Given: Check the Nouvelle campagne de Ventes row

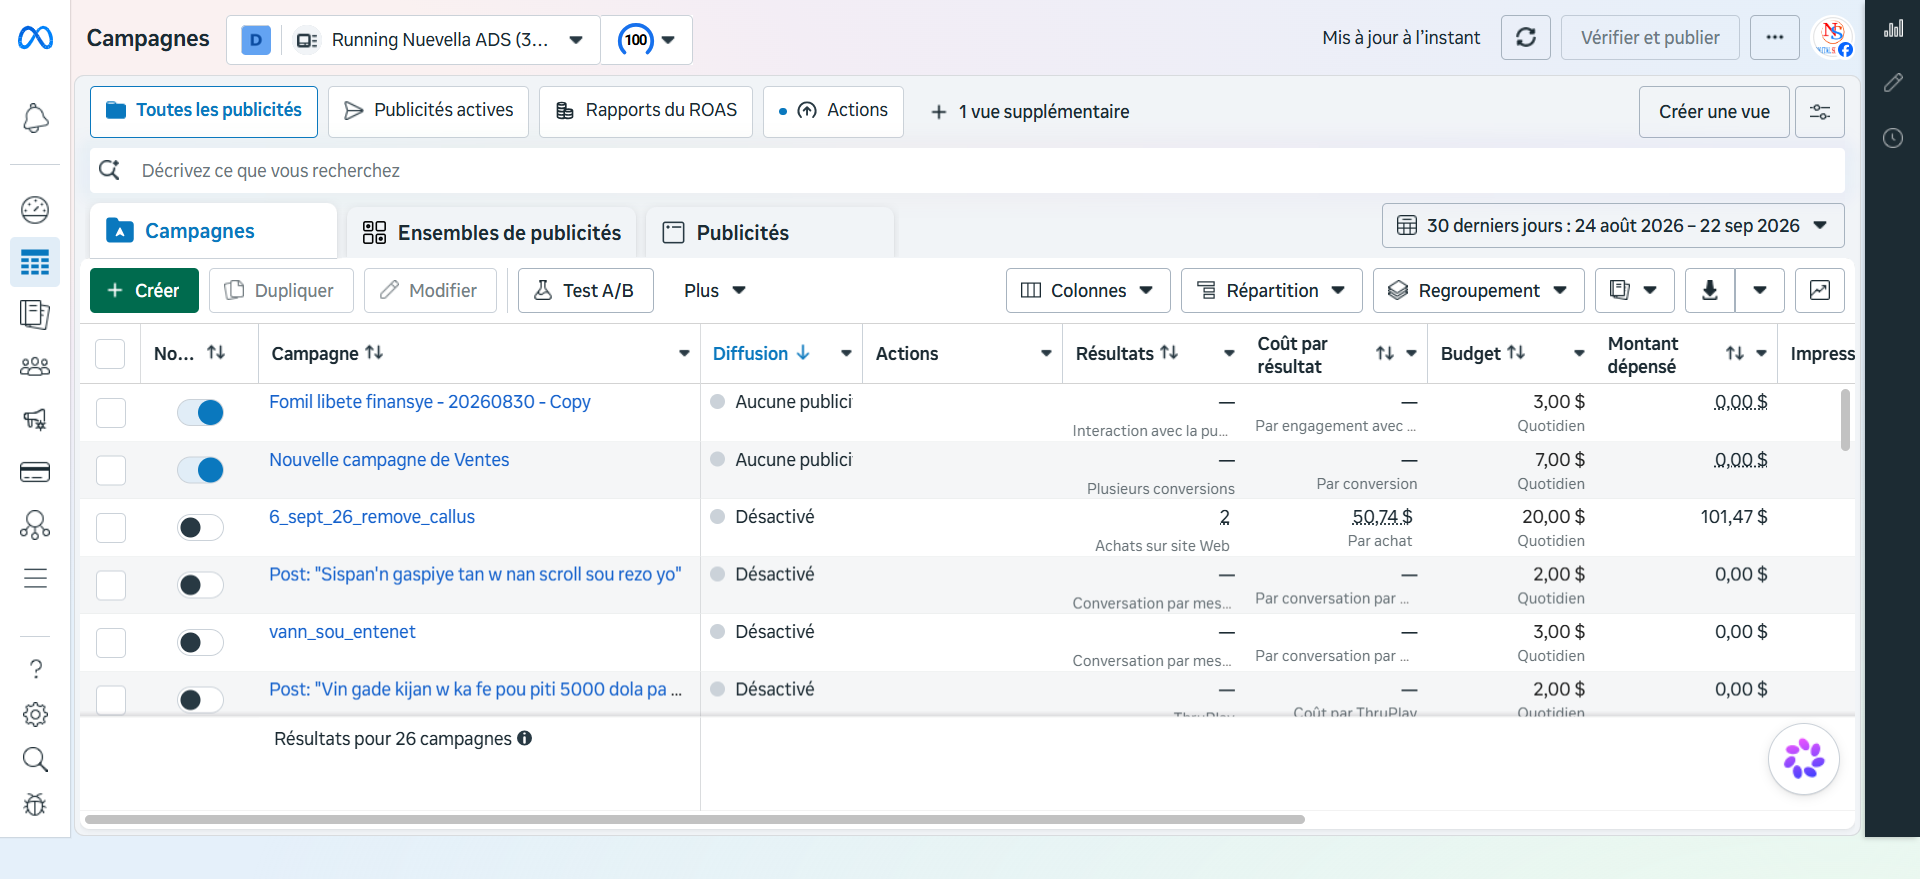Looking at the screenshot, I should [x=111, y=470].
